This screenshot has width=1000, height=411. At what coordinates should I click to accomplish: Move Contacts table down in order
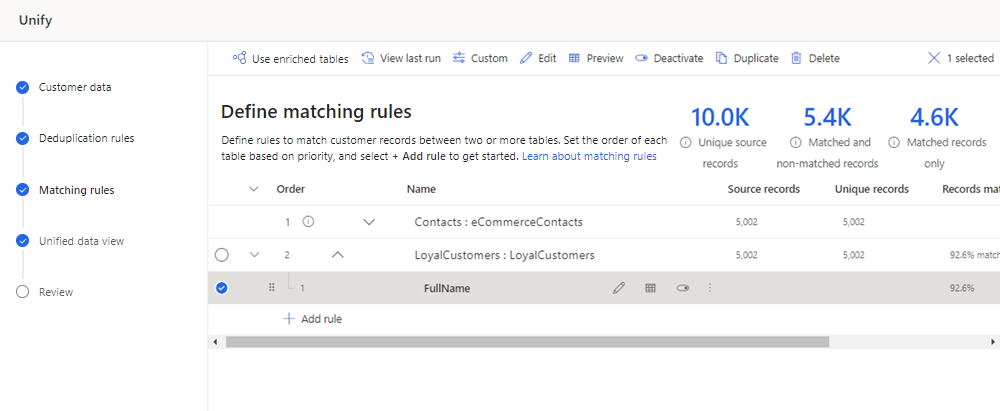[369, 222]
